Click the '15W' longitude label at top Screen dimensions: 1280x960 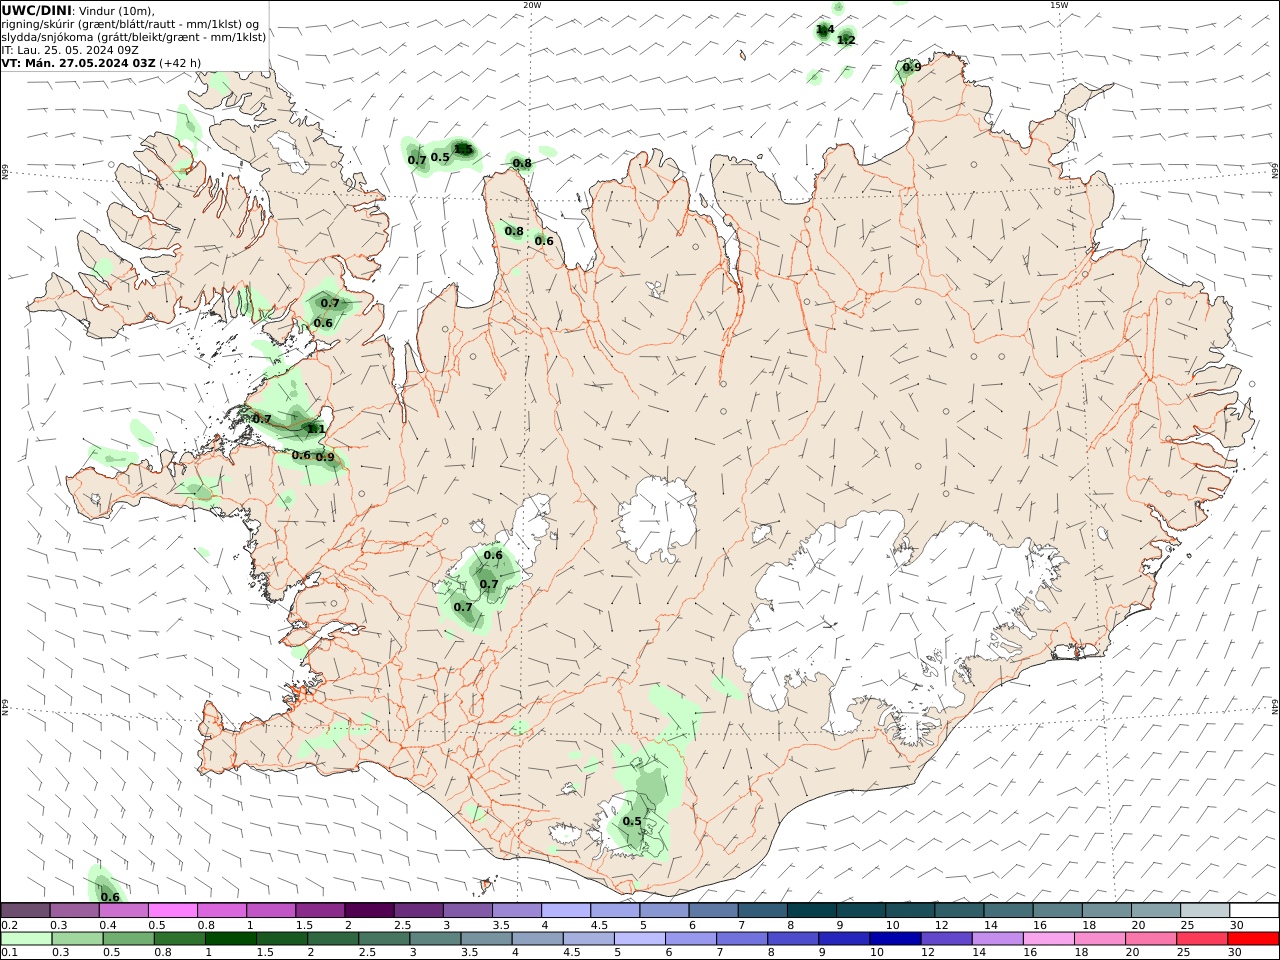[1059, 5]
